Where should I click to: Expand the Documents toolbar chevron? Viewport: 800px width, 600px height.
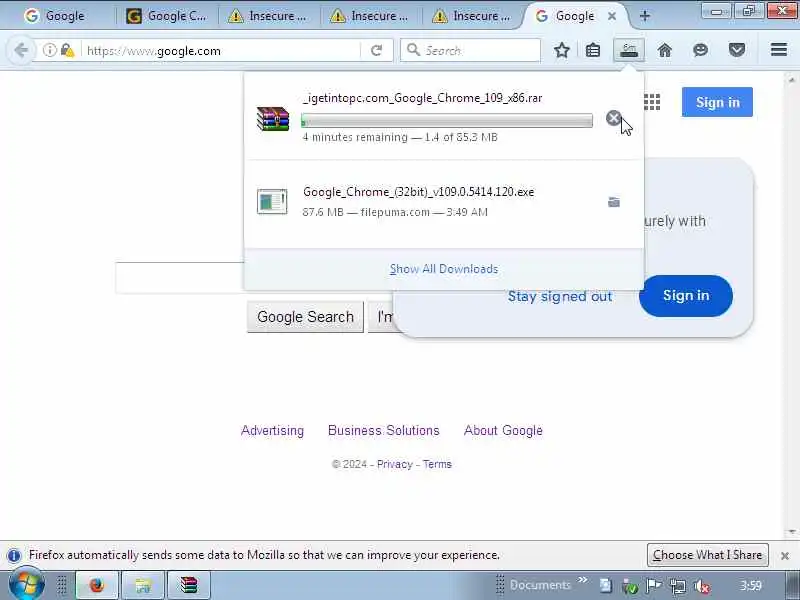click(582, 581)
